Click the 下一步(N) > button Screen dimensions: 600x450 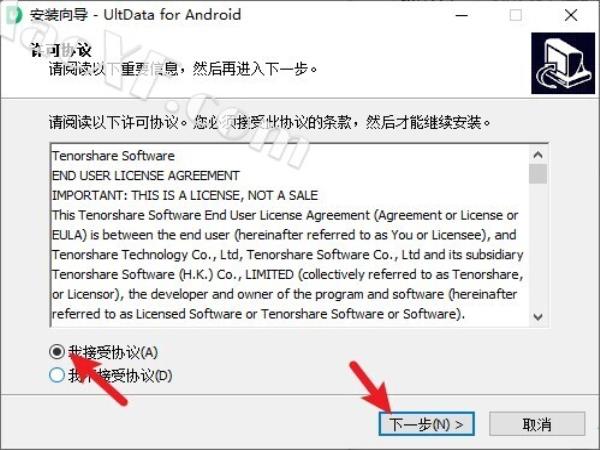click(x=427, y=424)
